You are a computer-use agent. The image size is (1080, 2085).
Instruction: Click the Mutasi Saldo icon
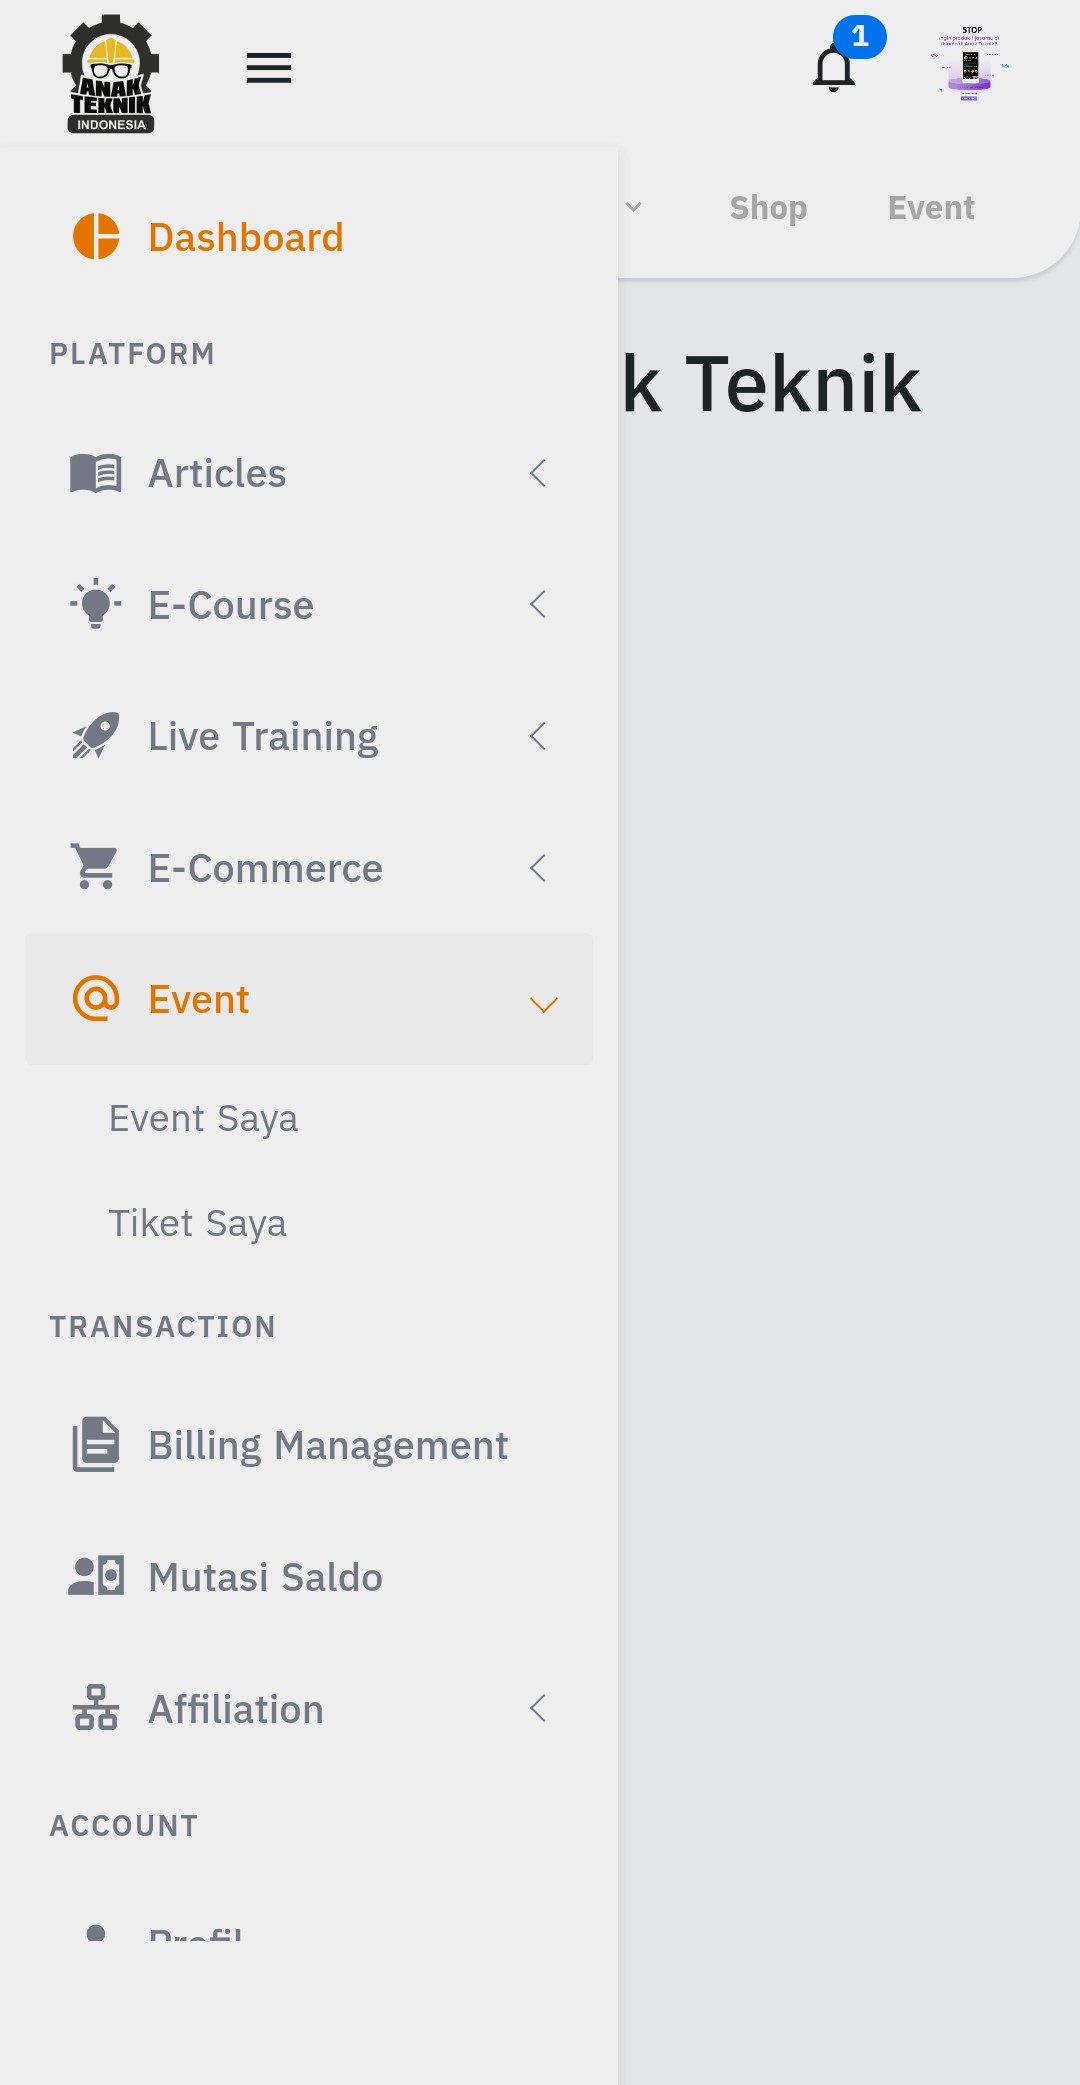tap(96, 1576)
